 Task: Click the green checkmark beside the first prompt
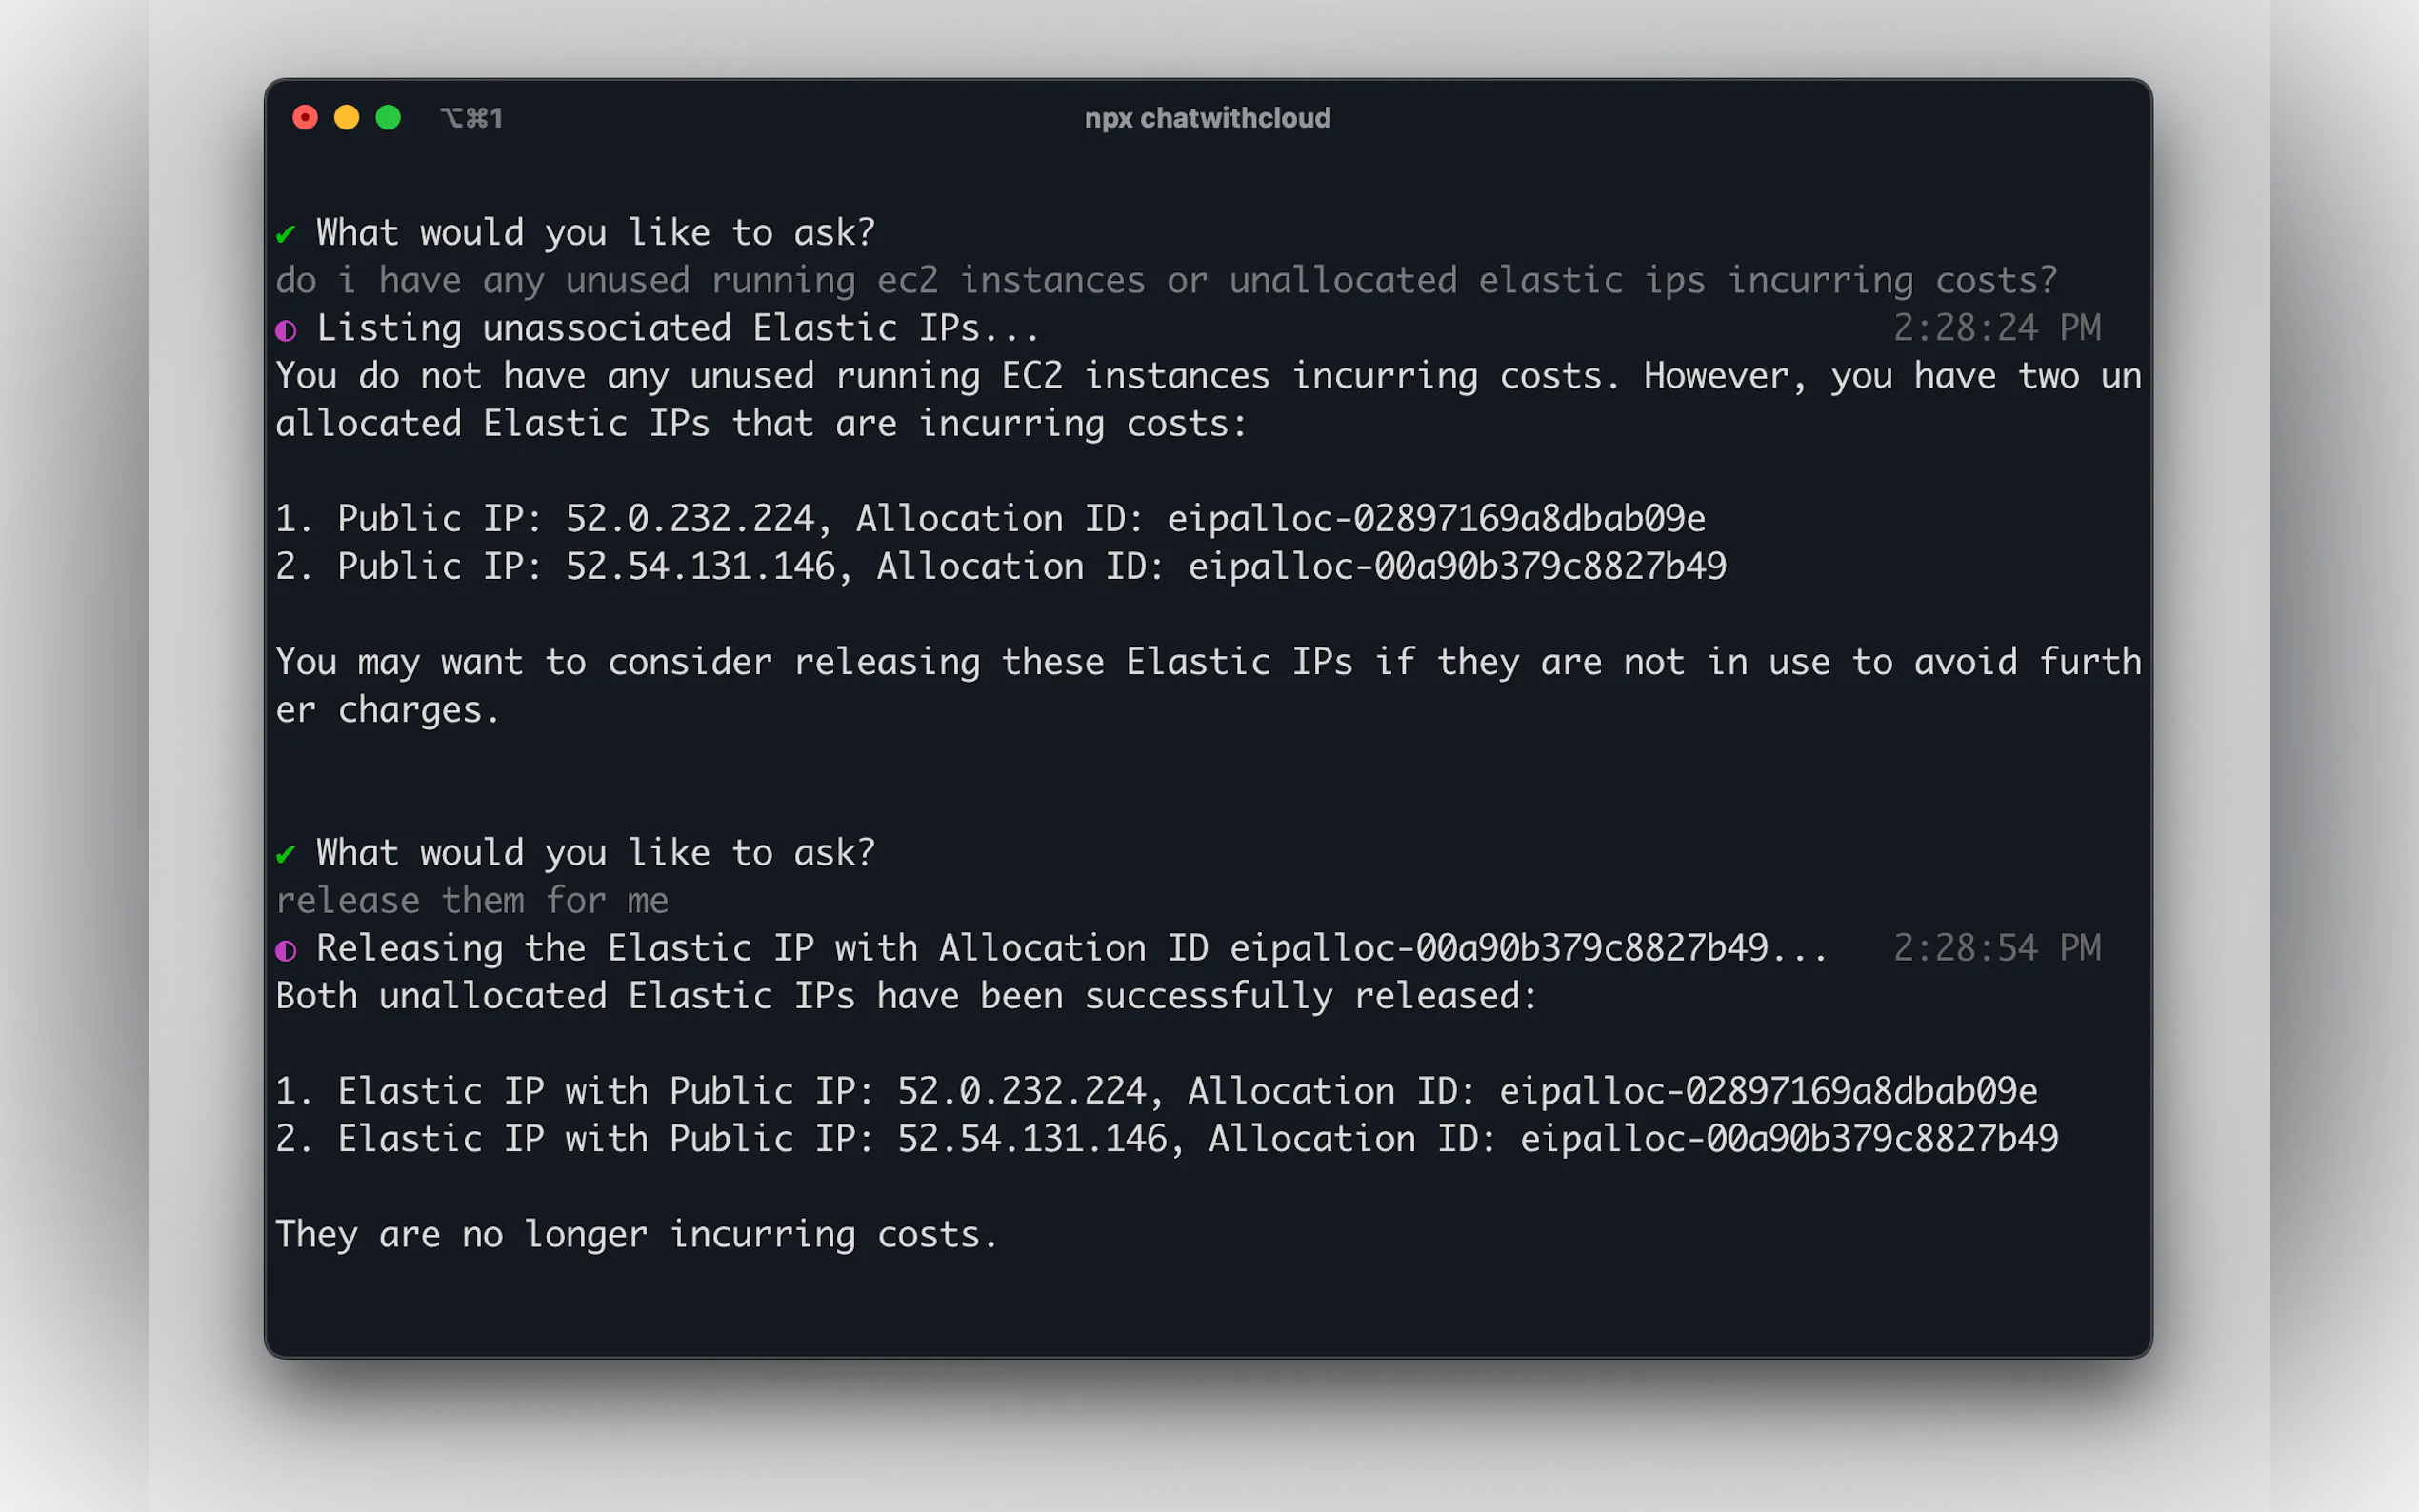(x=286, y=234)
